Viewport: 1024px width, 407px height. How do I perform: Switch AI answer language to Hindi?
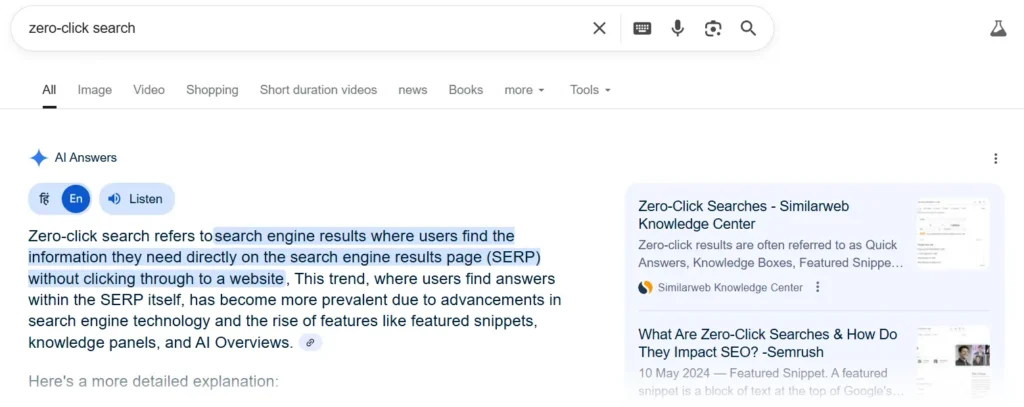(x=45, y=199)
